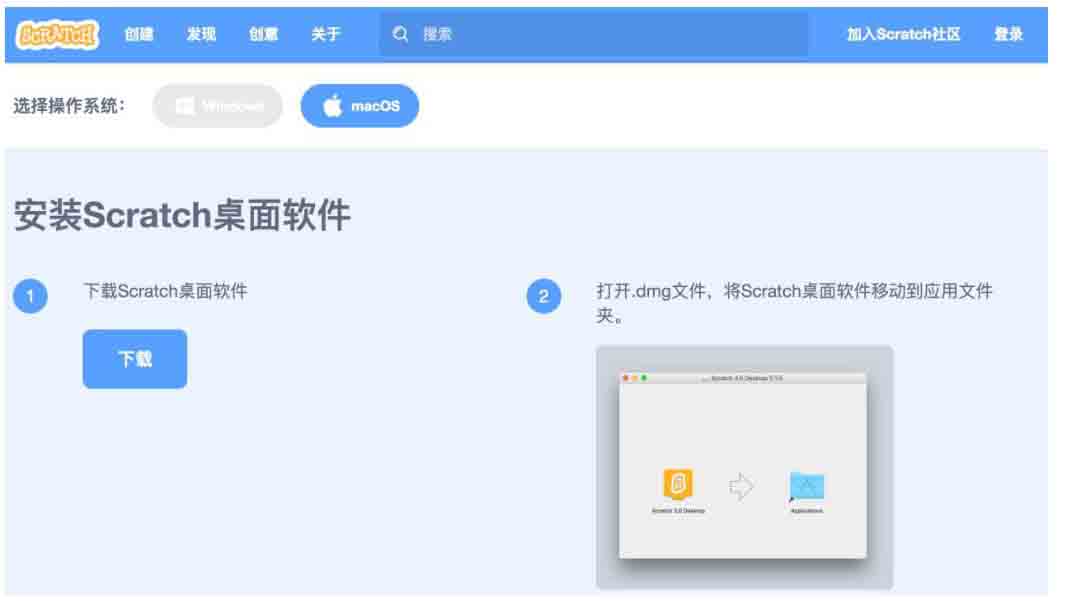The image size is (1066, 601).
Task: Go to the 发现 (Explore) page
Action: point(201,34)
